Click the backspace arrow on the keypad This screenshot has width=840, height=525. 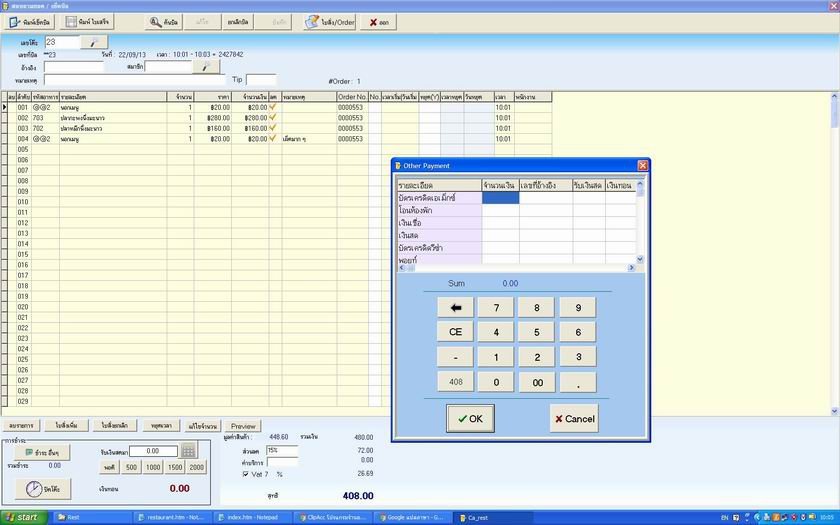455,308
